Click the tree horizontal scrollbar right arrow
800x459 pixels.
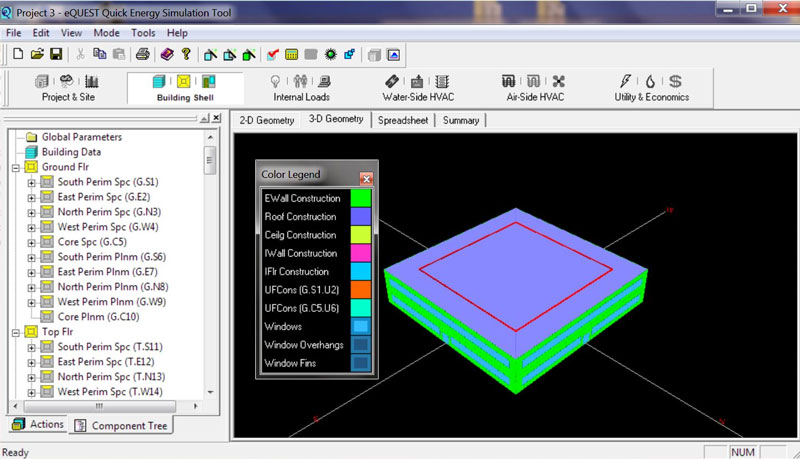click(195, 406)
